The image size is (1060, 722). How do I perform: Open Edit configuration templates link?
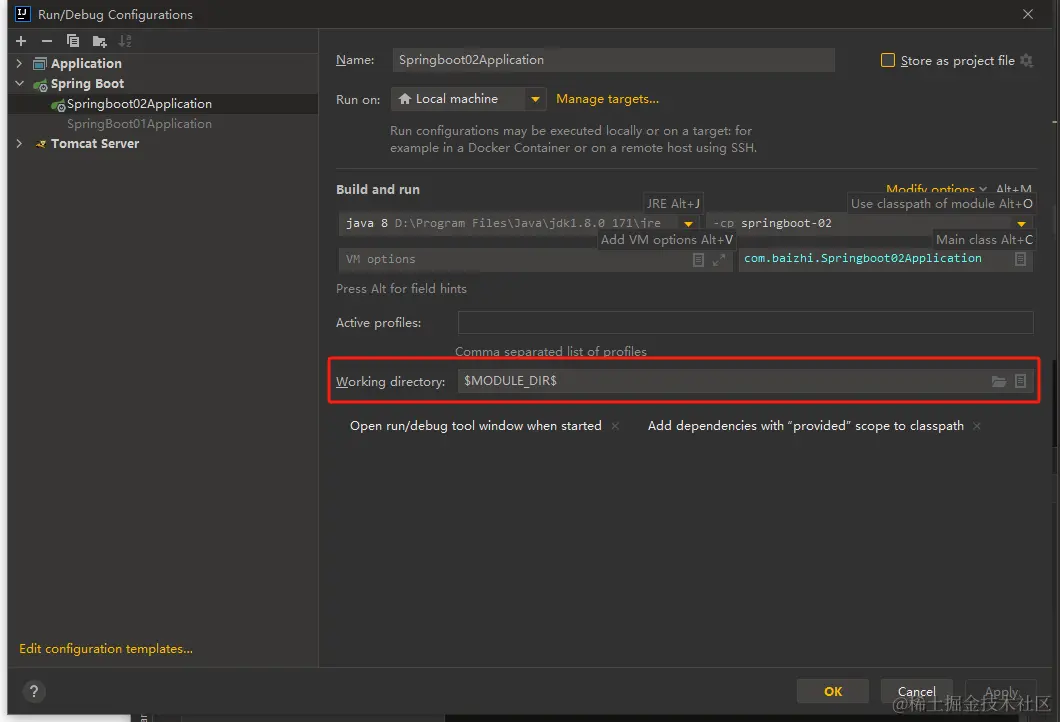[x=105, y=648]
